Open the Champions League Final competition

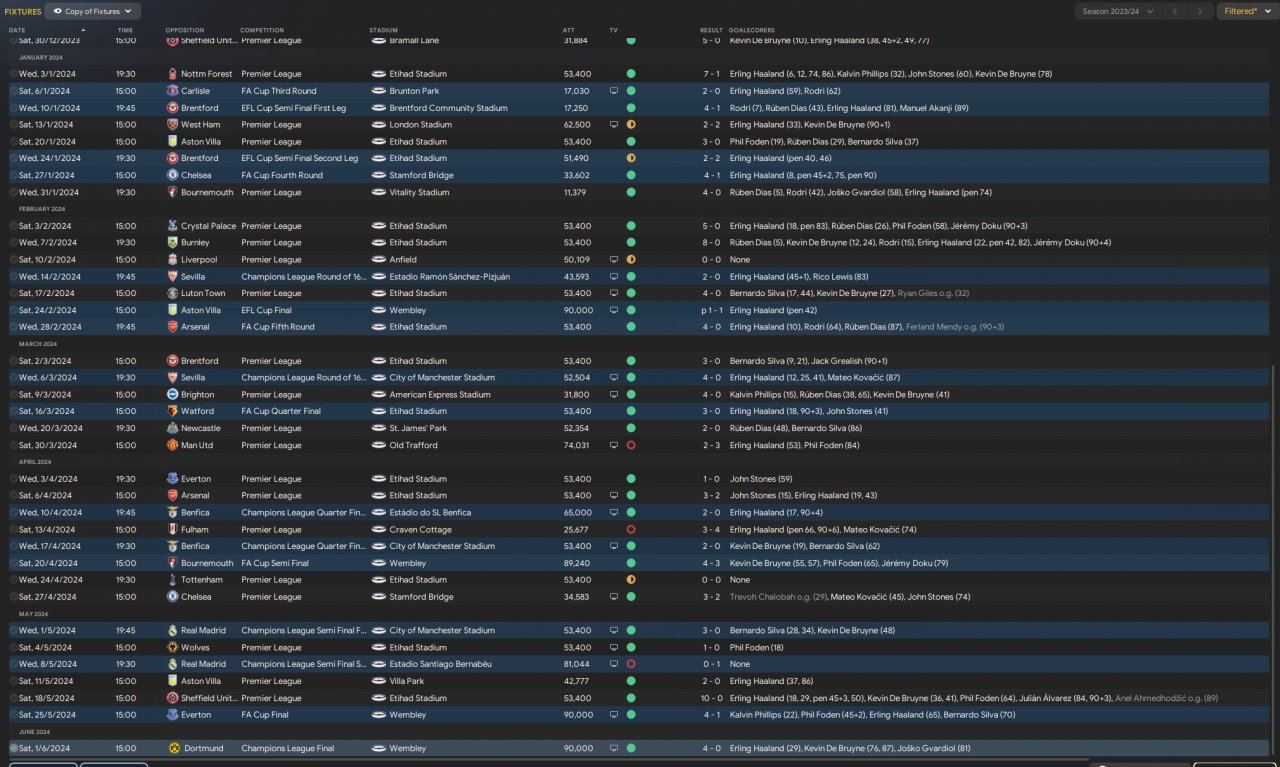click(289, 748)
